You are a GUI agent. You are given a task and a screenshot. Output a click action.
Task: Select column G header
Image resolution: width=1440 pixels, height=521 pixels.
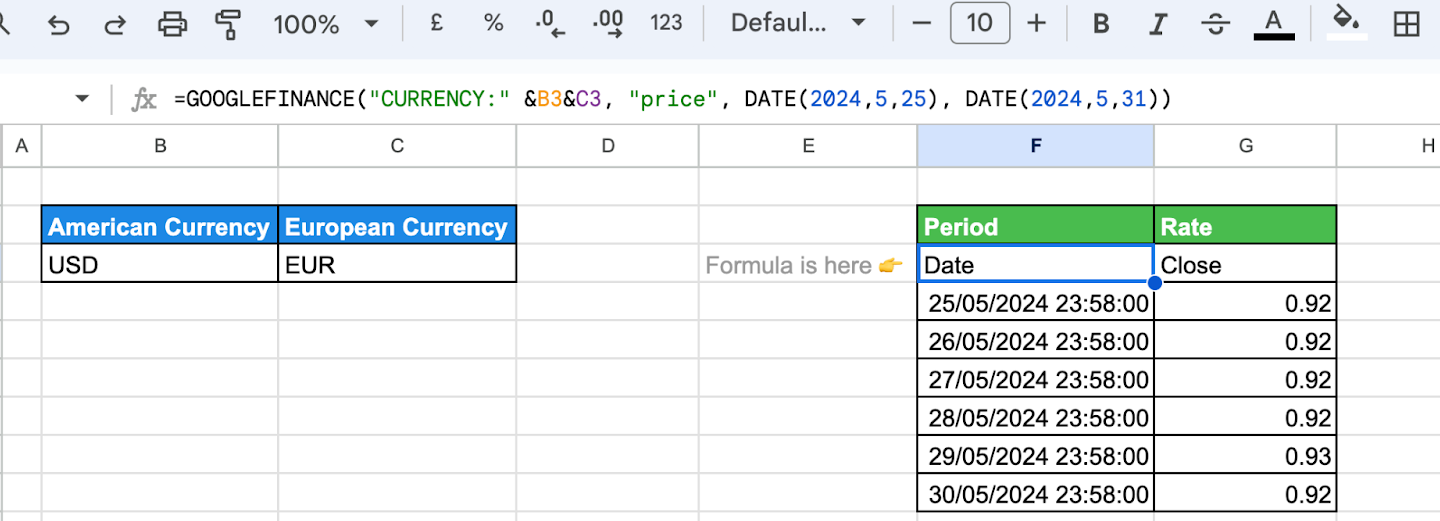1246,146
